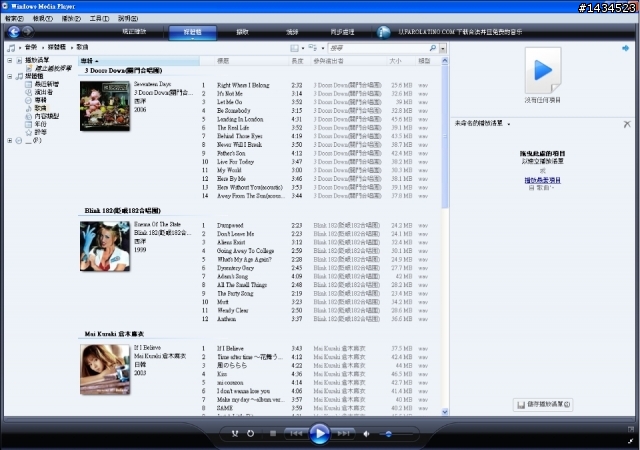Toggle repeat playback
The height and width of the screenshot is (450, 640).
(251, 434)
